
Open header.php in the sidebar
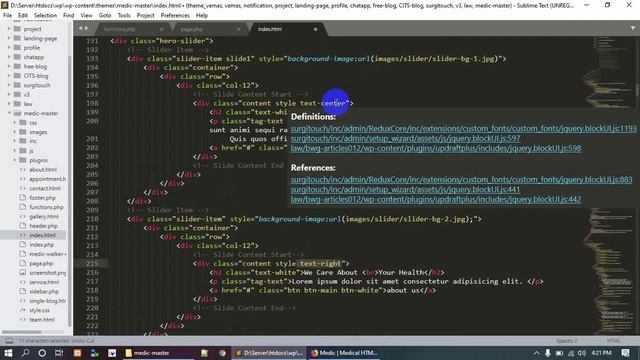tap(43, 226)
